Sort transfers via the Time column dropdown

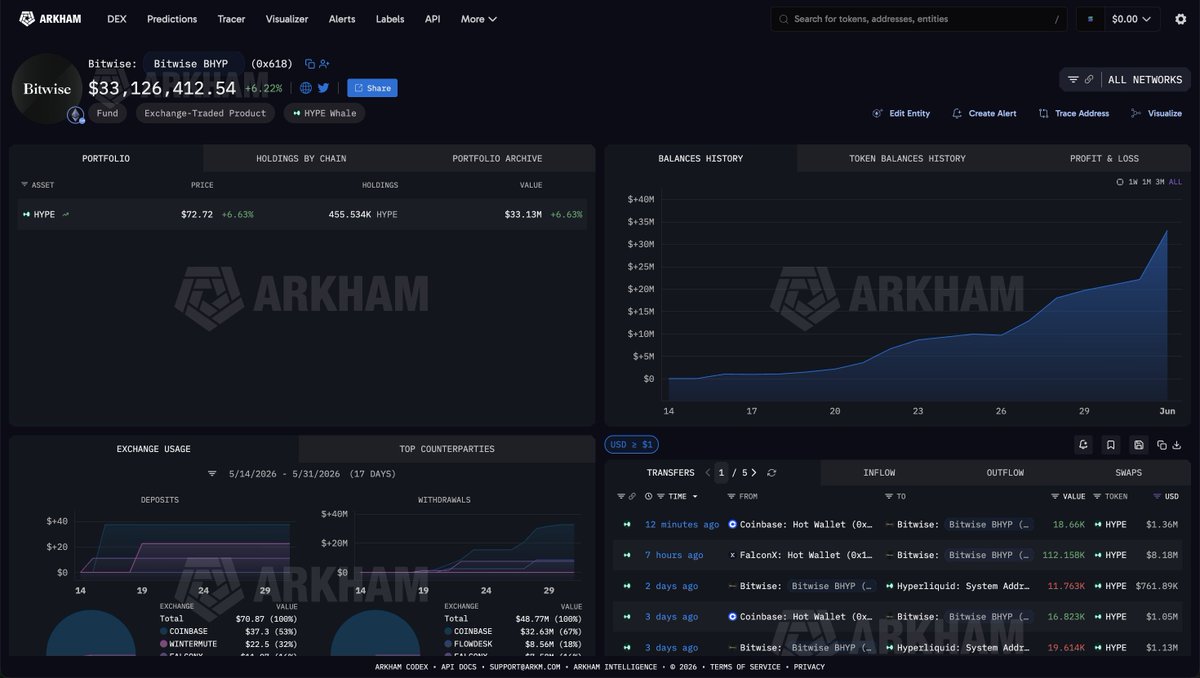695,496
